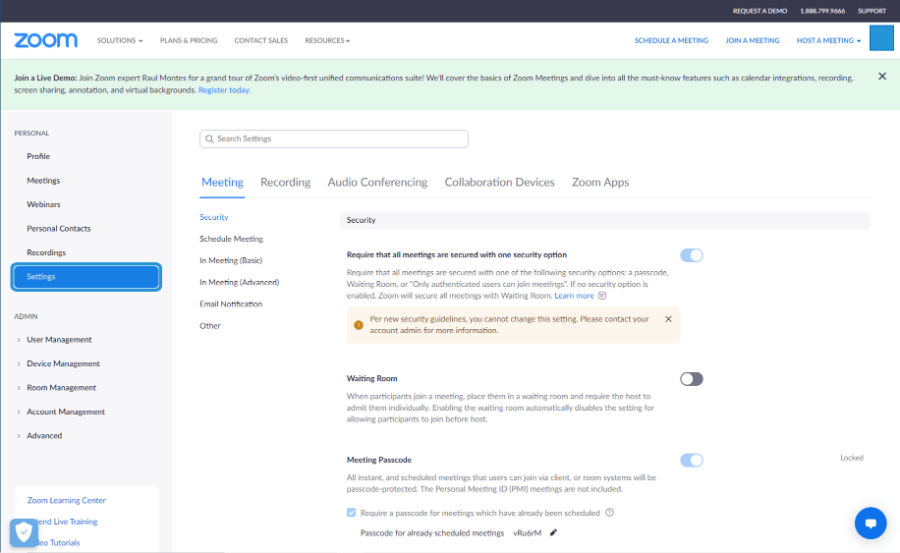
Task: Click into the Search Settings field
Action: pyautogui.click(x=334, y=138)
